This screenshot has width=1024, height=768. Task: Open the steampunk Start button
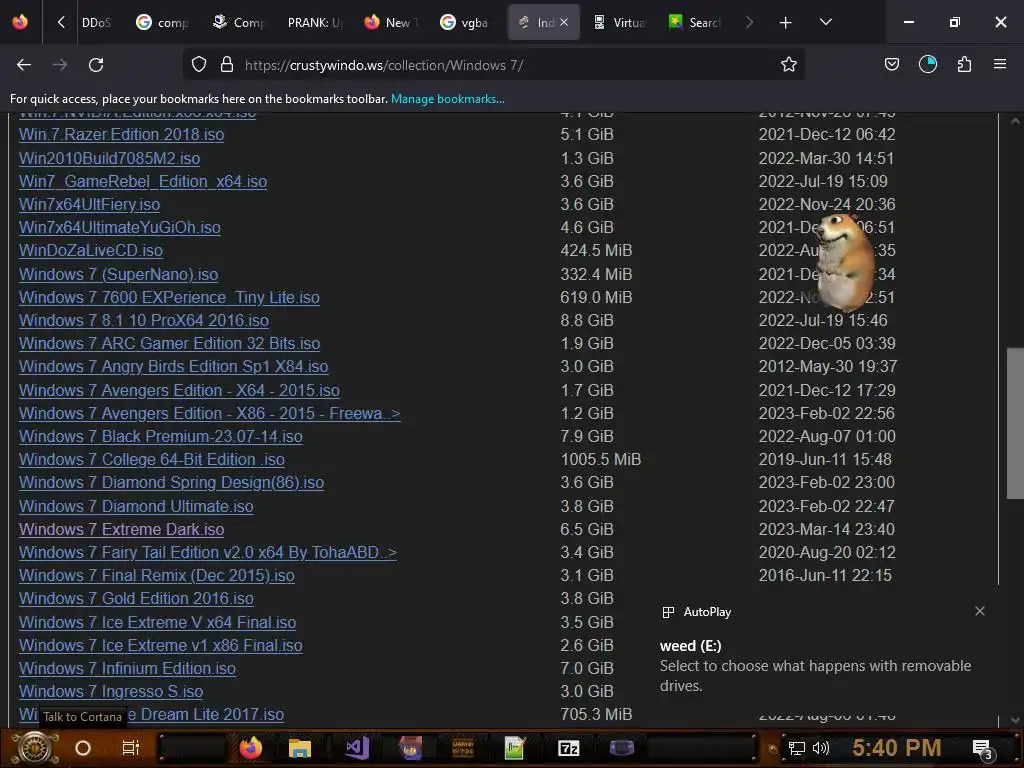(x=35, y=748)
